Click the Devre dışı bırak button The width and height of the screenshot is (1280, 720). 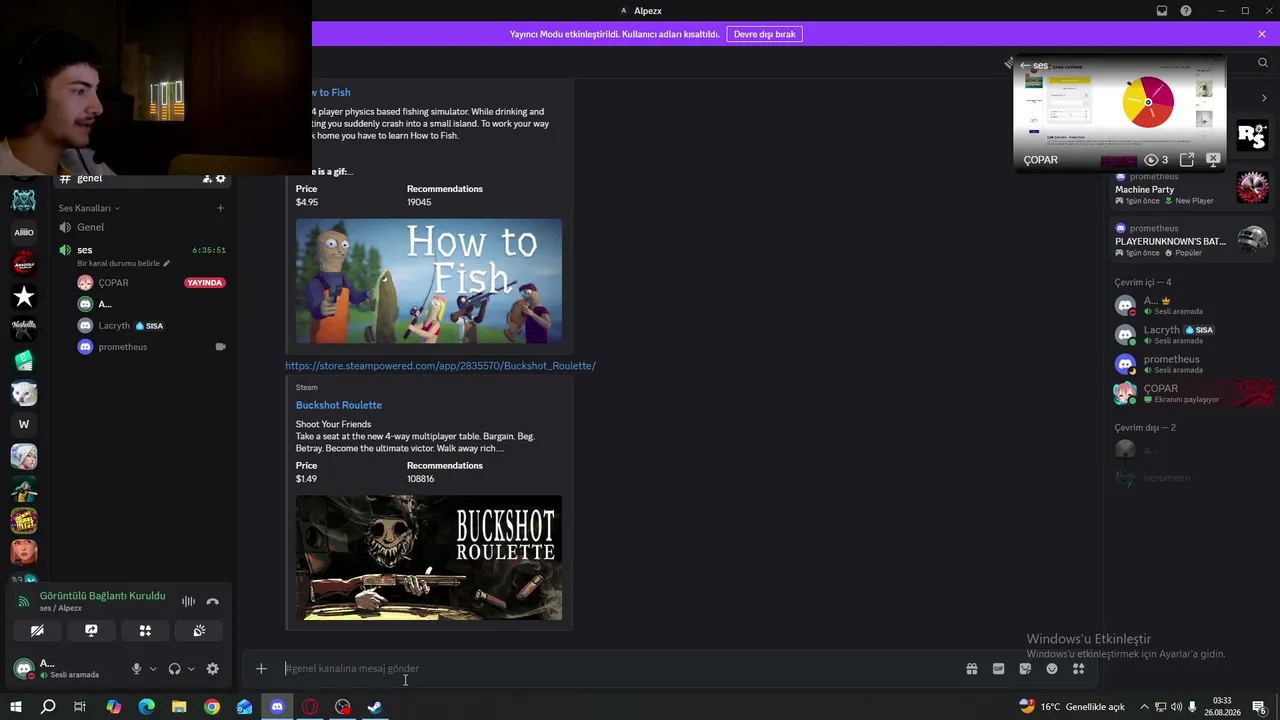click(x=764, y=34)
